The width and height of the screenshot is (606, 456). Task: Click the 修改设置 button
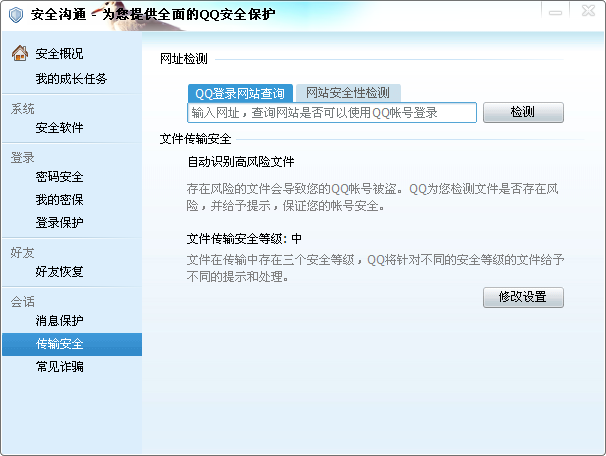pos(523,297)
